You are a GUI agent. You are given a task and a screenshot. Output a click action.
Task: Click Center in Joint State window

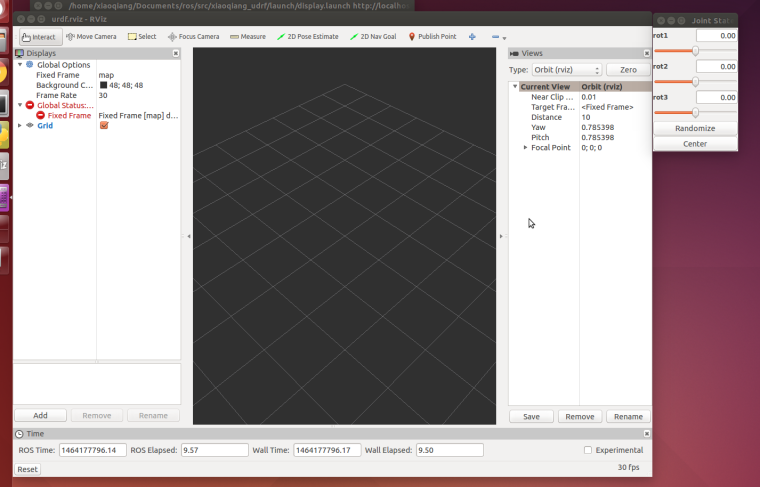(695, 144)
